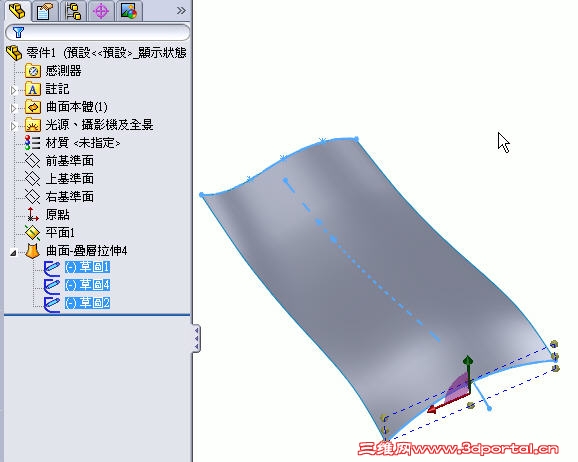Switch to the ConfigurationManager tab
Screen dimensions: 578x462
pos(73,11)
